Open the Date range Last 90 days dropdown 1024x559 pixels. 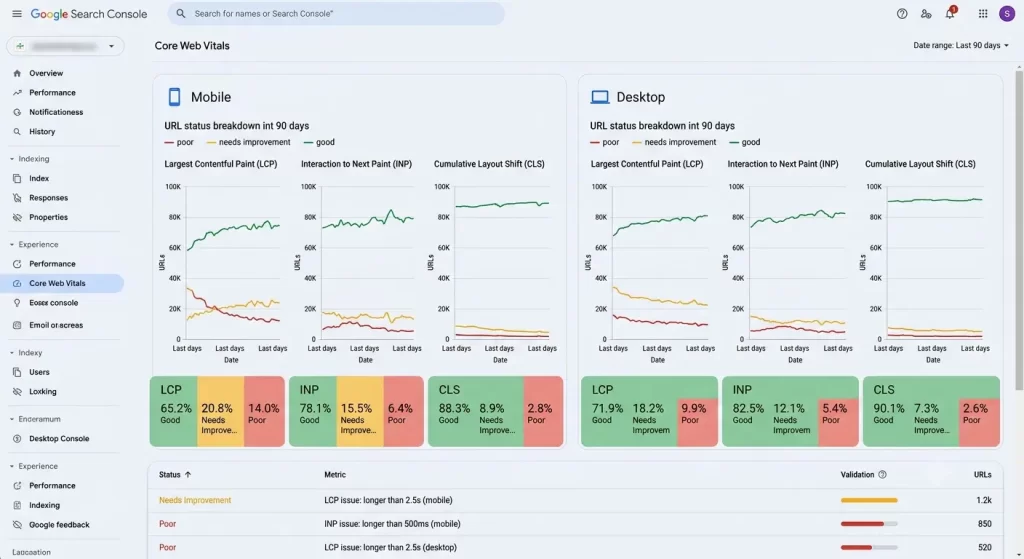coord(961,46)
